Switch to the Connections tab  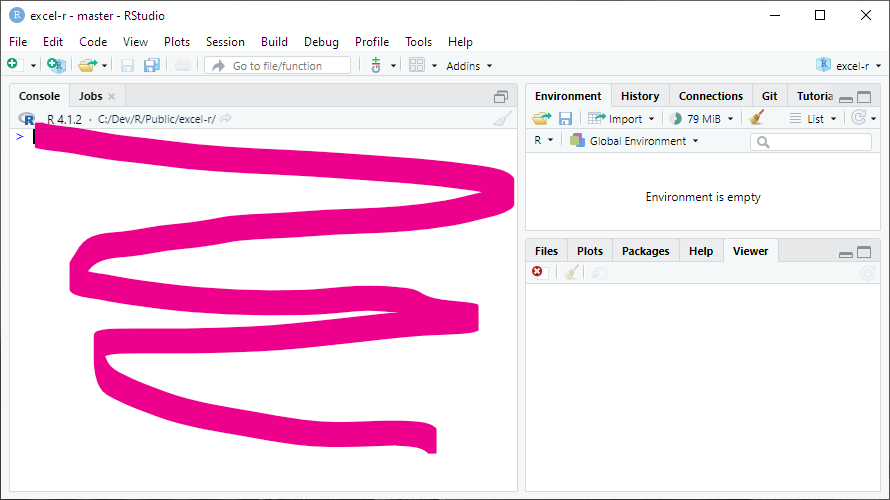coord(711,96)
